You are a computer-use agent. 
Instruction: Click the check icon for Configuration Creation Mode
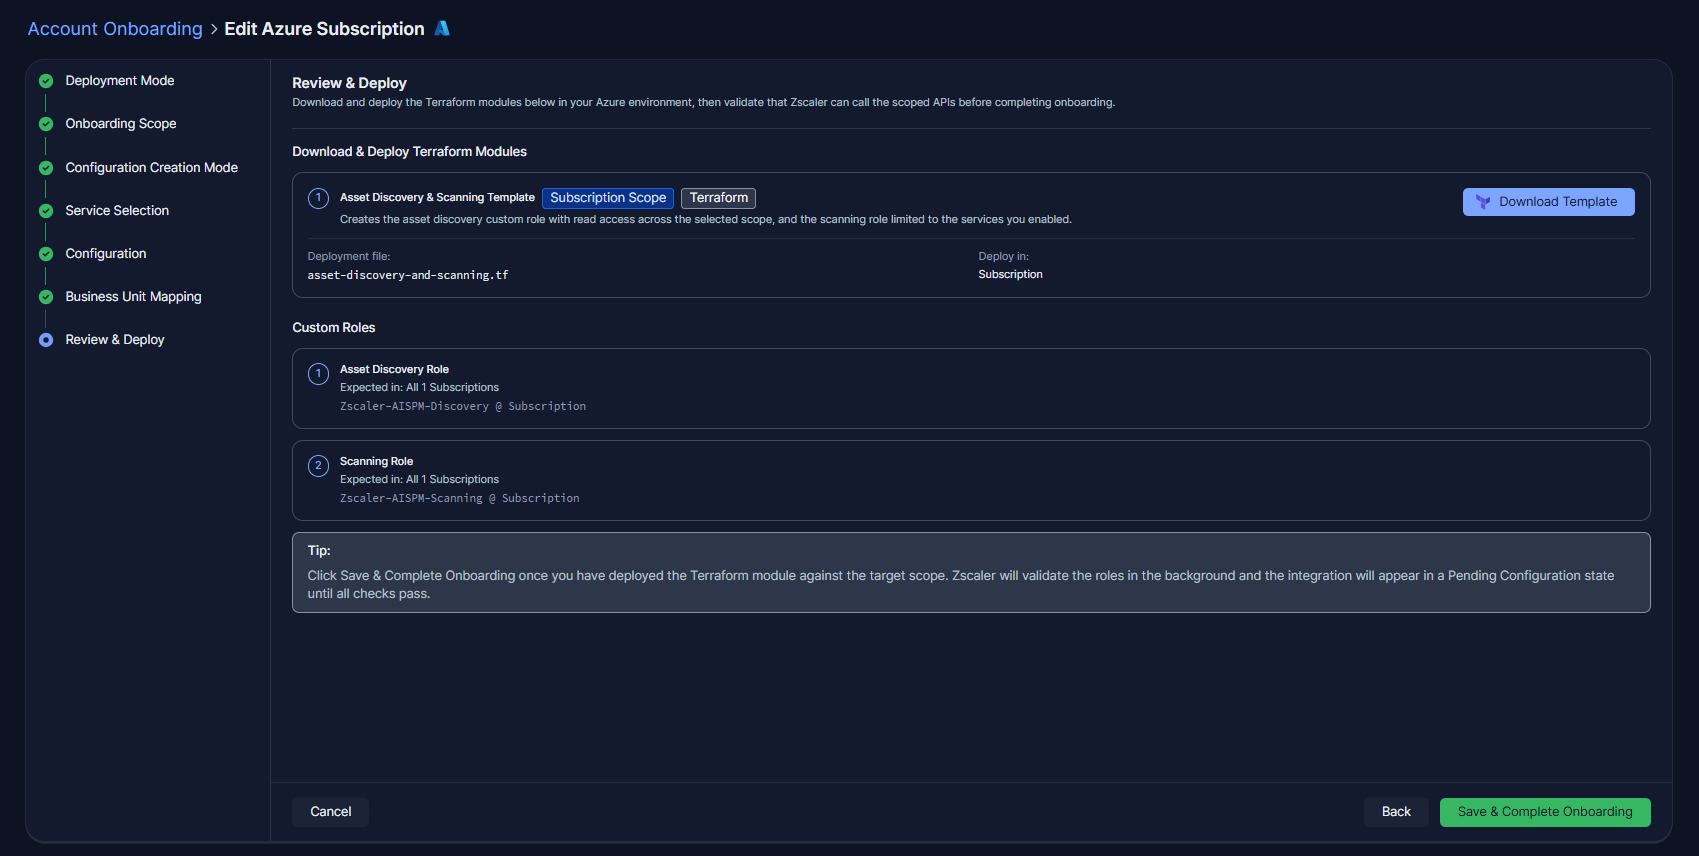click(x=46, y=168)
